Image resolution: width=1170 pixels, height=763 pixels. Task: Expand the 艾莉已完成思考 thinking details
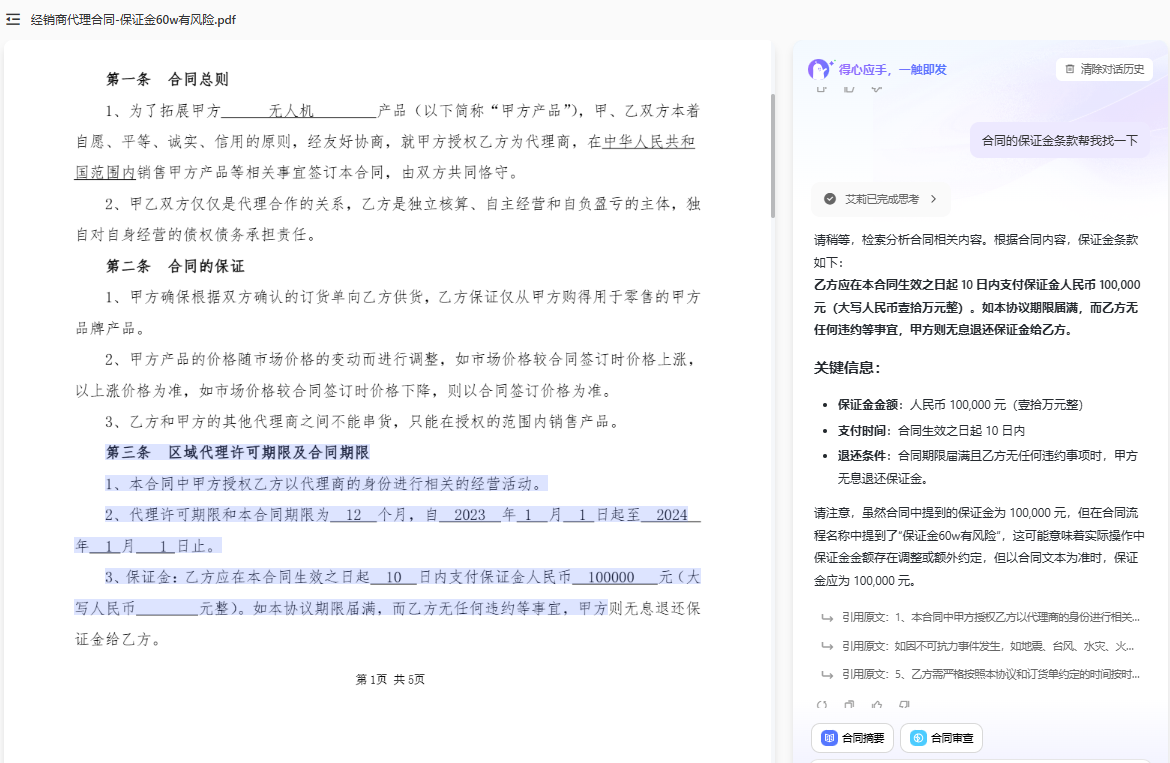coord(936,198)
